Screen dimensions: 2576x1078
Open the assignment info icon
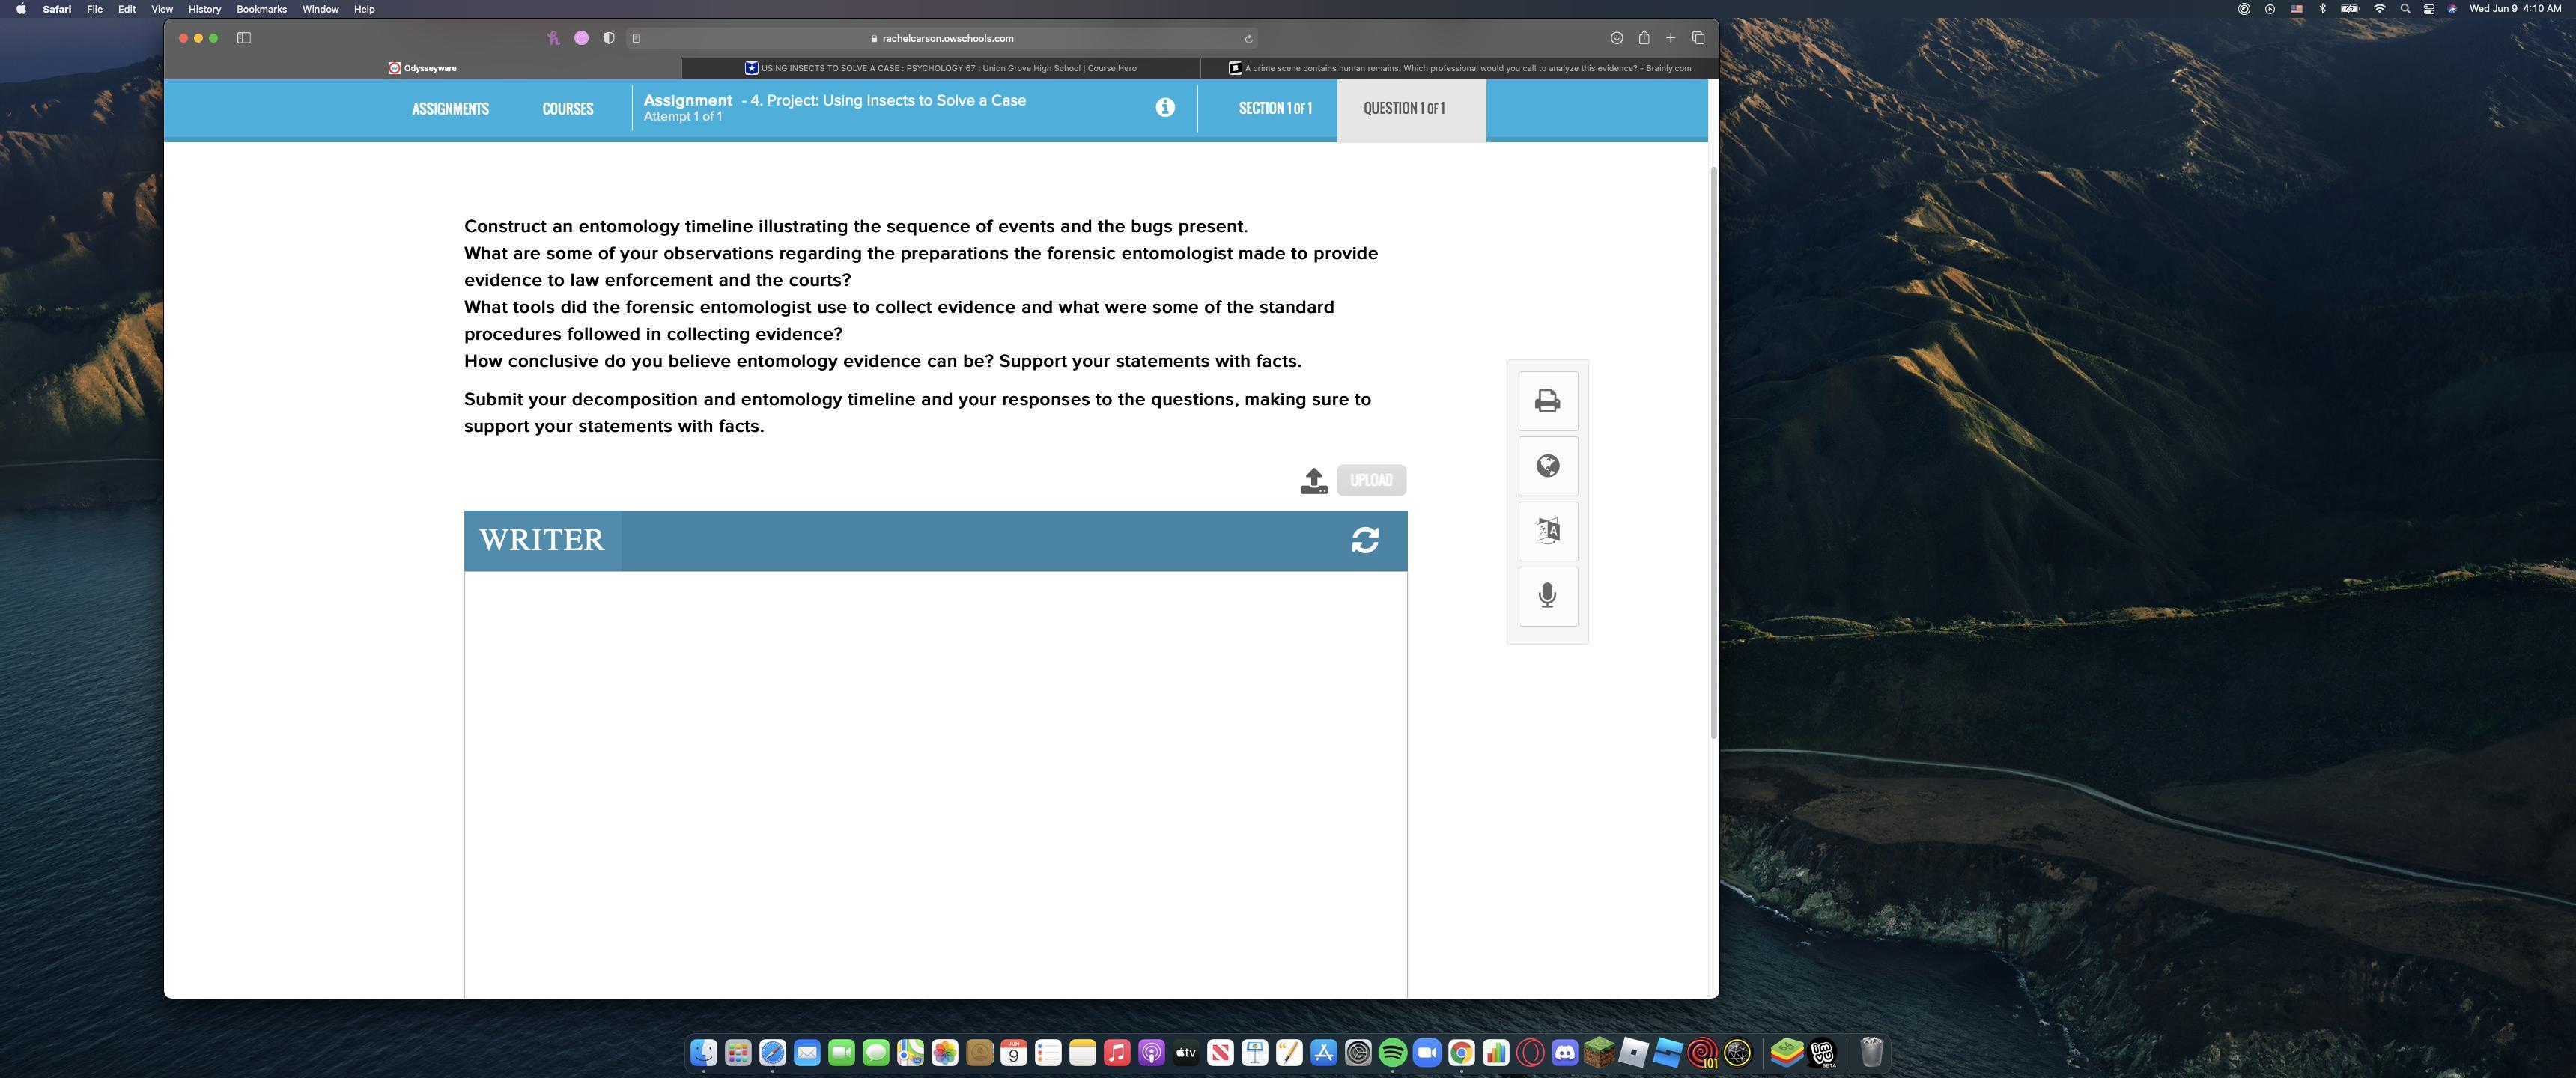pos(1164,107)
